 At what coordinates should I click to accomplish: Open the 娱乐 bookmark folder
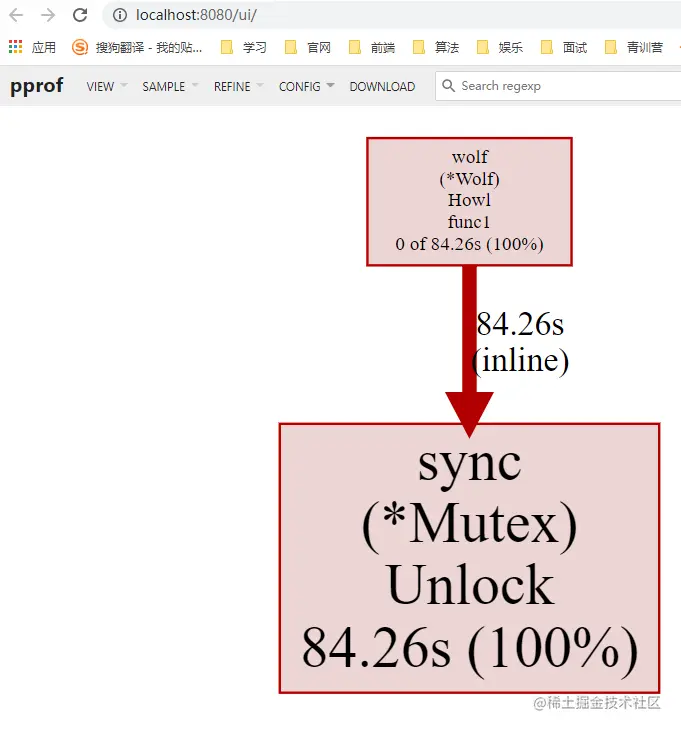pos(500,47)
